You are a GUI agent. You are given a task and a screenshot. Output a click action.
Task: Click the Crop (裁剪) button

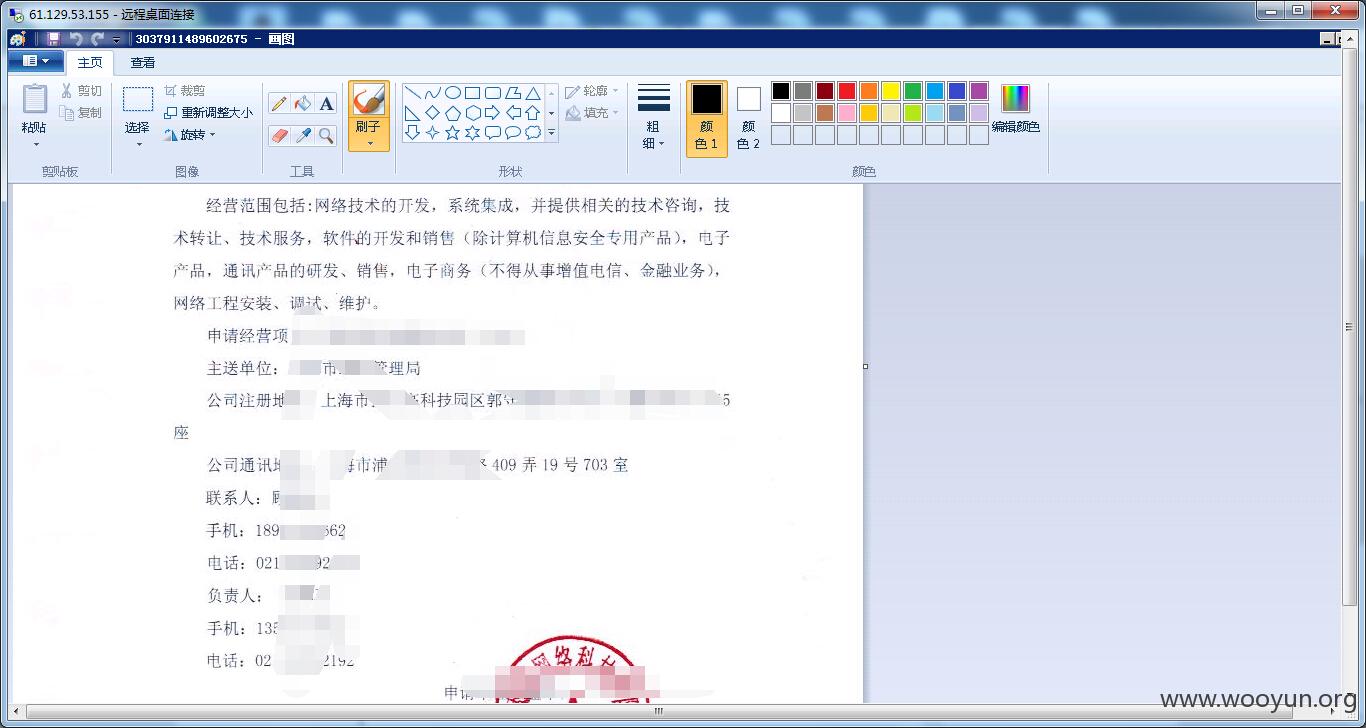coord(185,91)
